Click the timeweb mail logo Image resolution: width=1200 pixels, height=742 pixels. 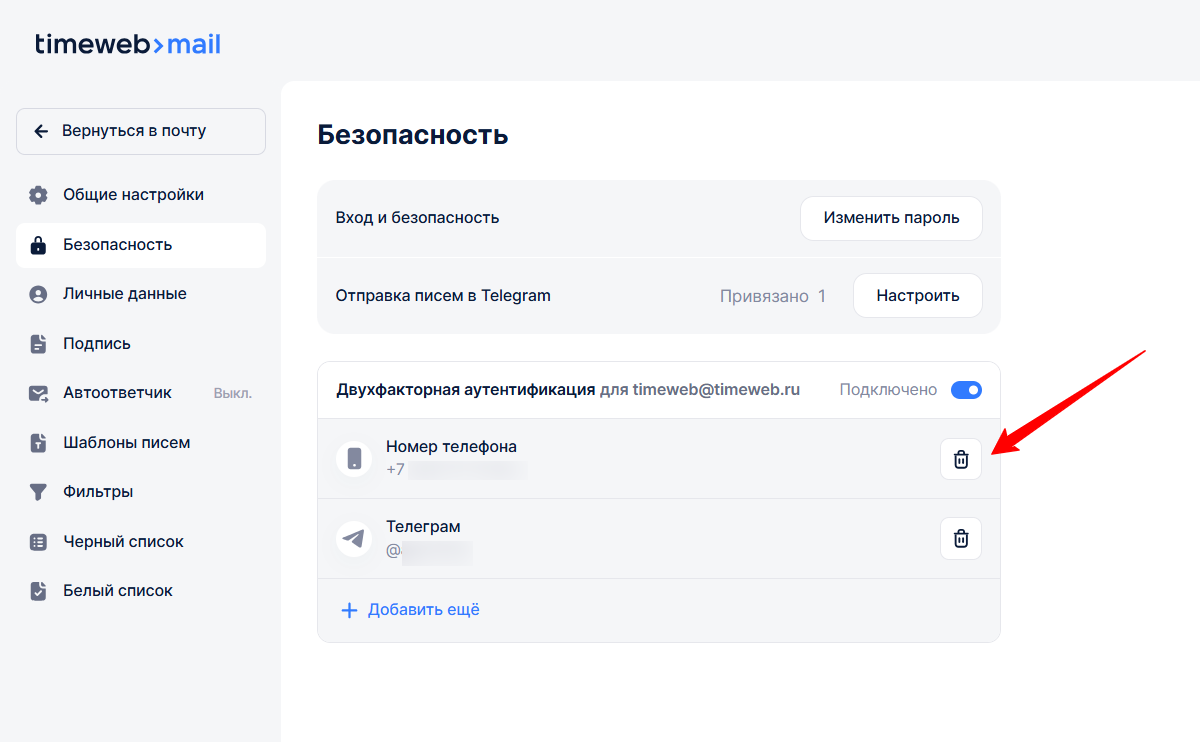pyautogui.click(x=128, y=45)
